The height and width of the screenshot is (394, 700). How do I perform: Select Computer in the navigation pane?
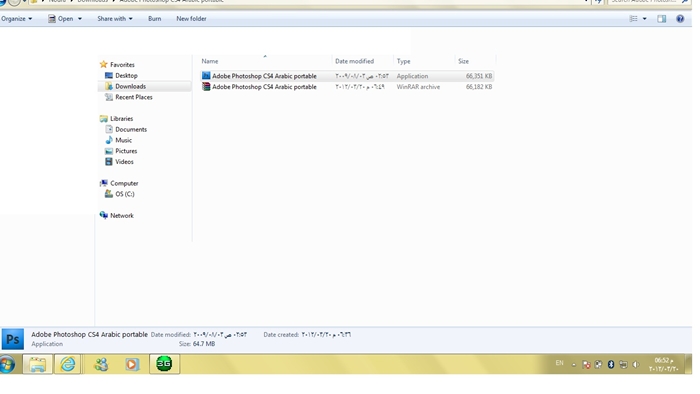pos(124,183)
